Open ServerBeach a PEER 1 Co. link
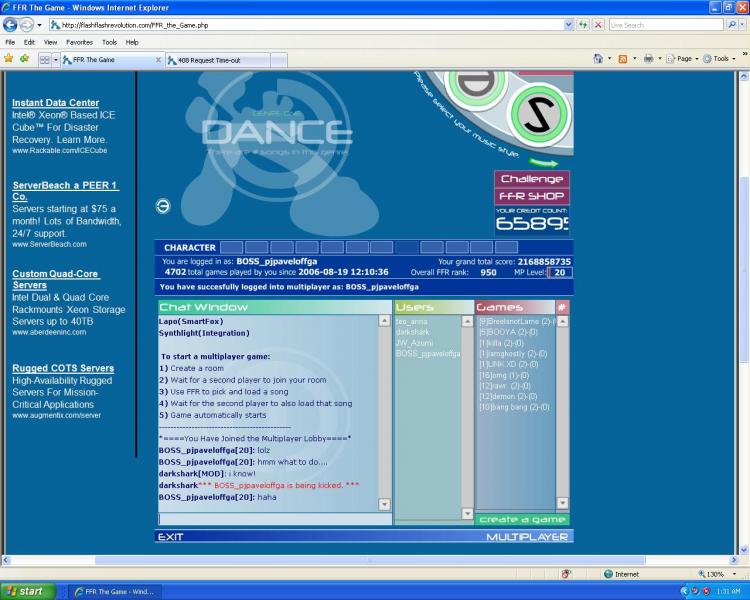750x600 pixels. [65, 190]
